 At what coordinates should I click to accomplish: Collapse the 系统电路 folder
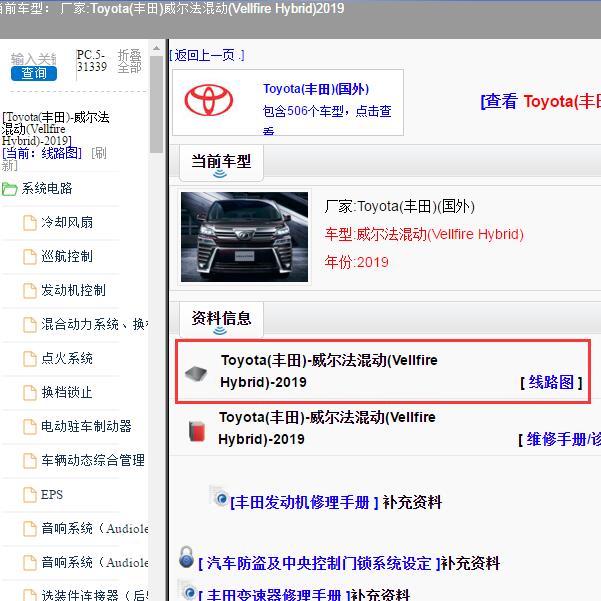tap(46, 188)
